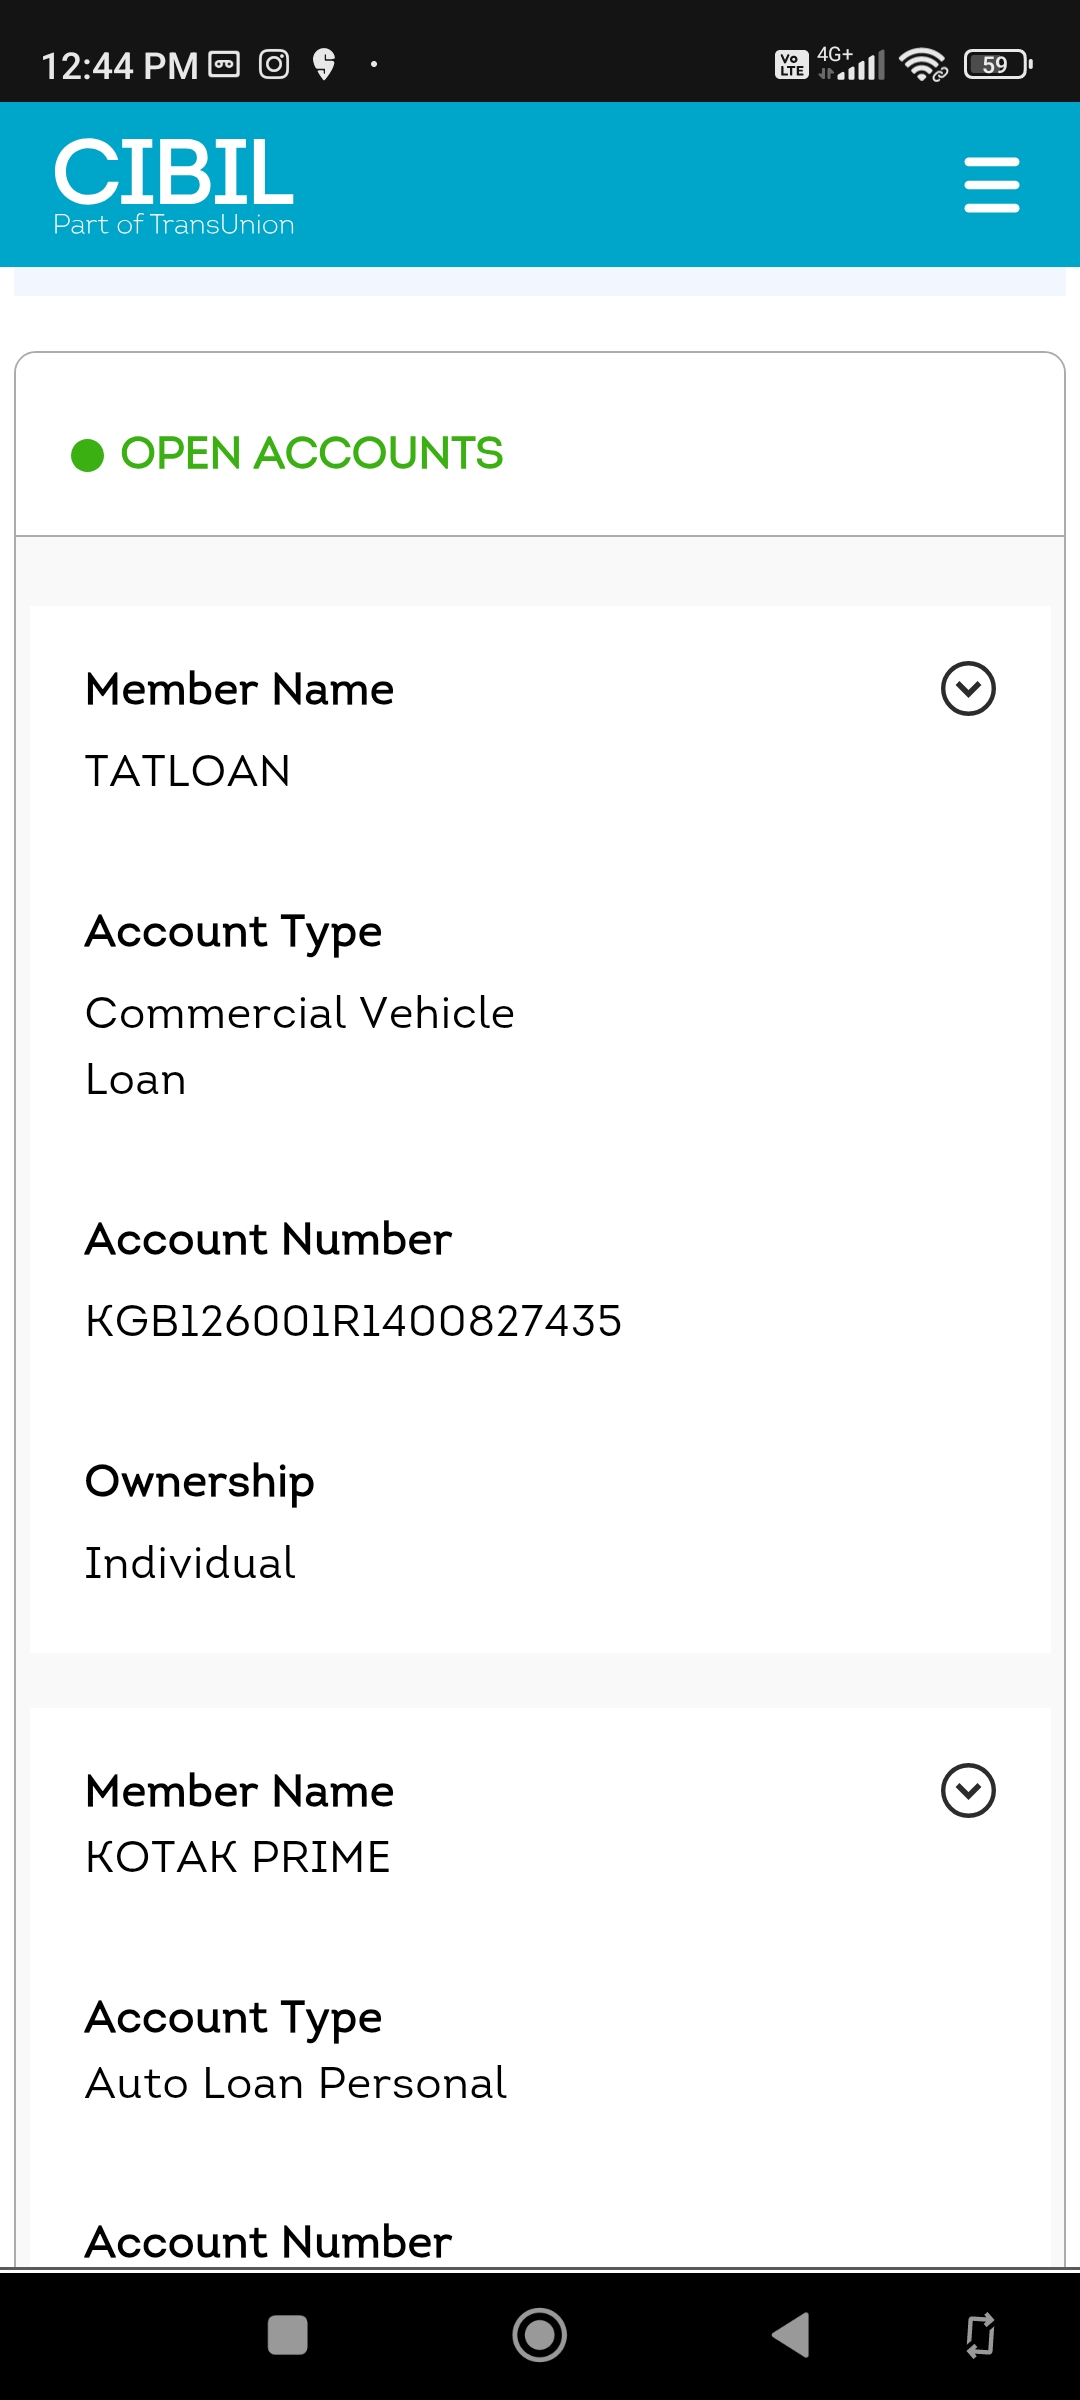The image size is (1080, 2400).
Task: Select the KOTAK PRIME member name
Action: [x=238, y=1857]
